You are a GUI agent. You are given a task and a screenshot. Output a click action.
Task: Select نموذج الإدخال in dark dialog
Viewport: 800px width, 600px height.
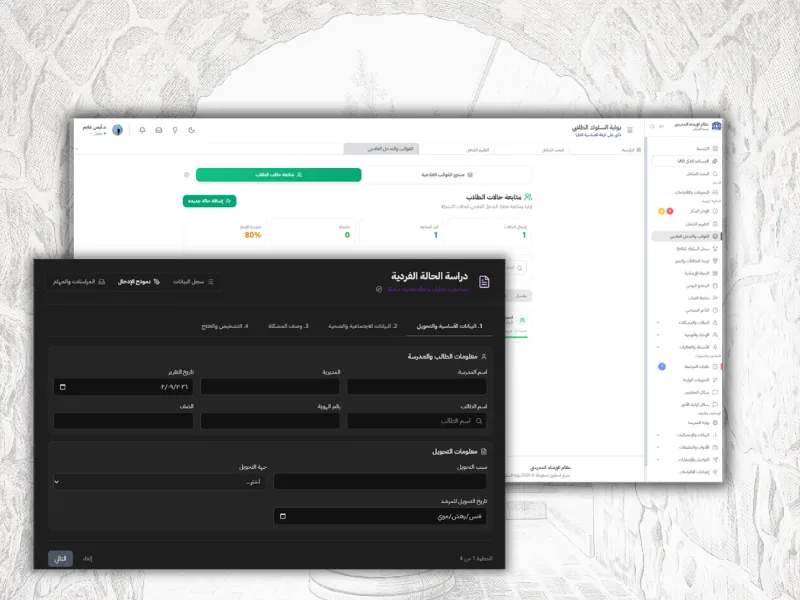(139, 282)
